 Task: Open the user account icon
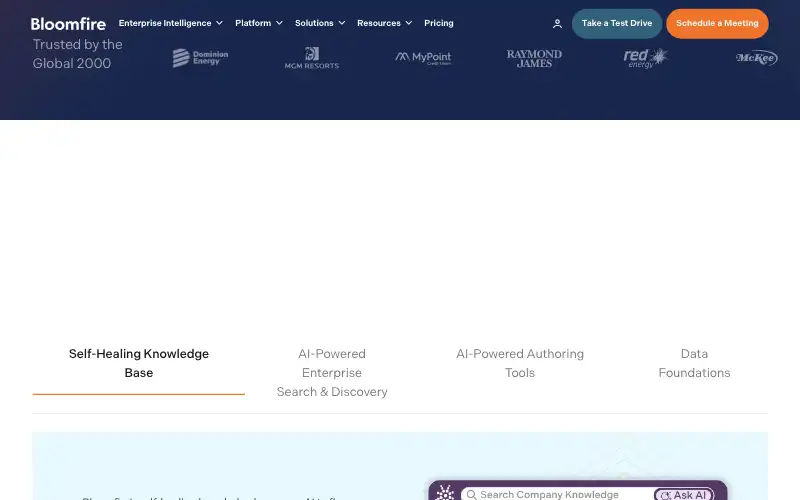click(x=557, y=23)
